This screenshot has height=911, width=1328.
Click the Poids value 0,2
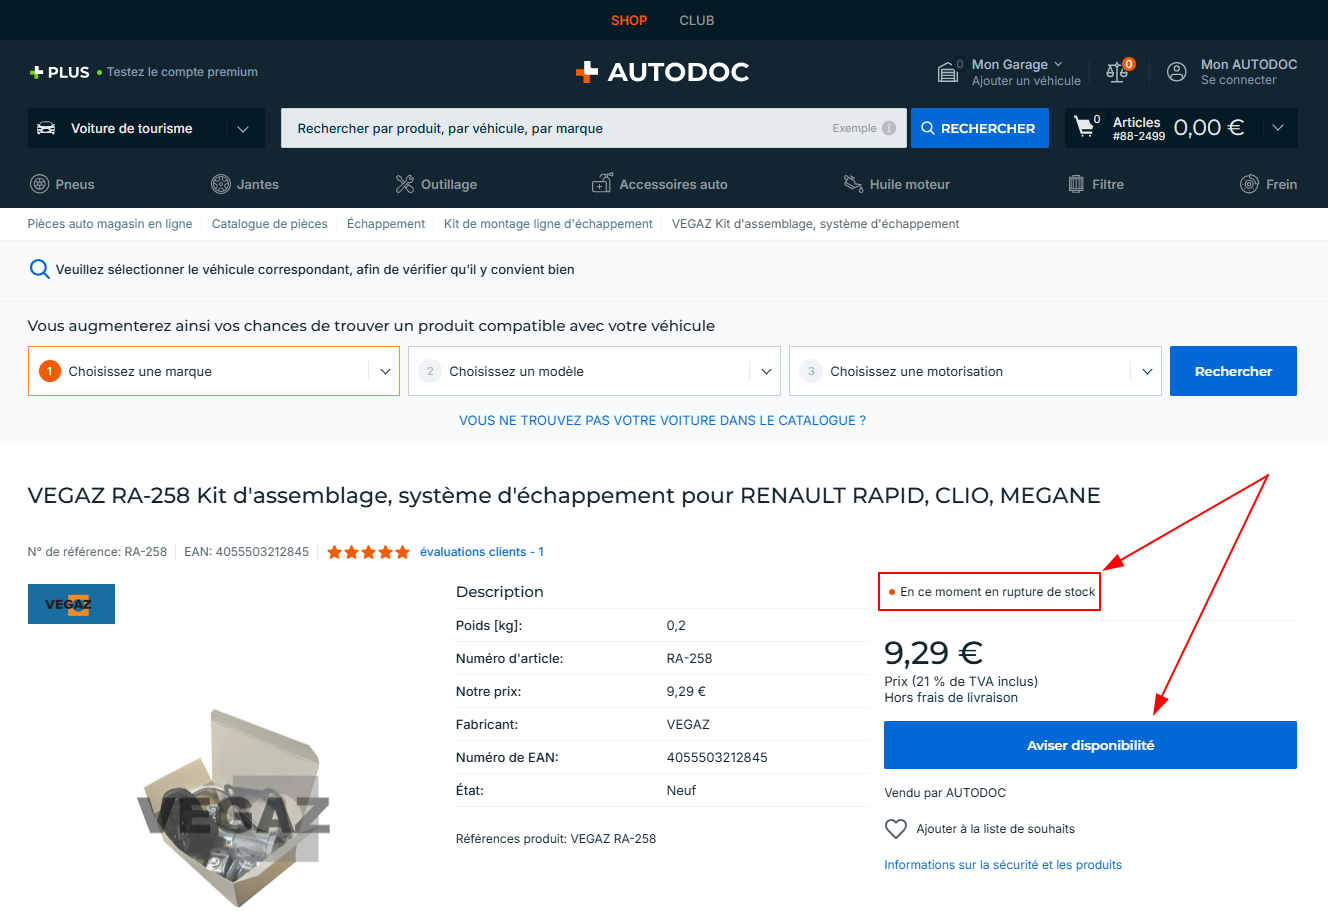pyautogui.click(x=676, y=626)
